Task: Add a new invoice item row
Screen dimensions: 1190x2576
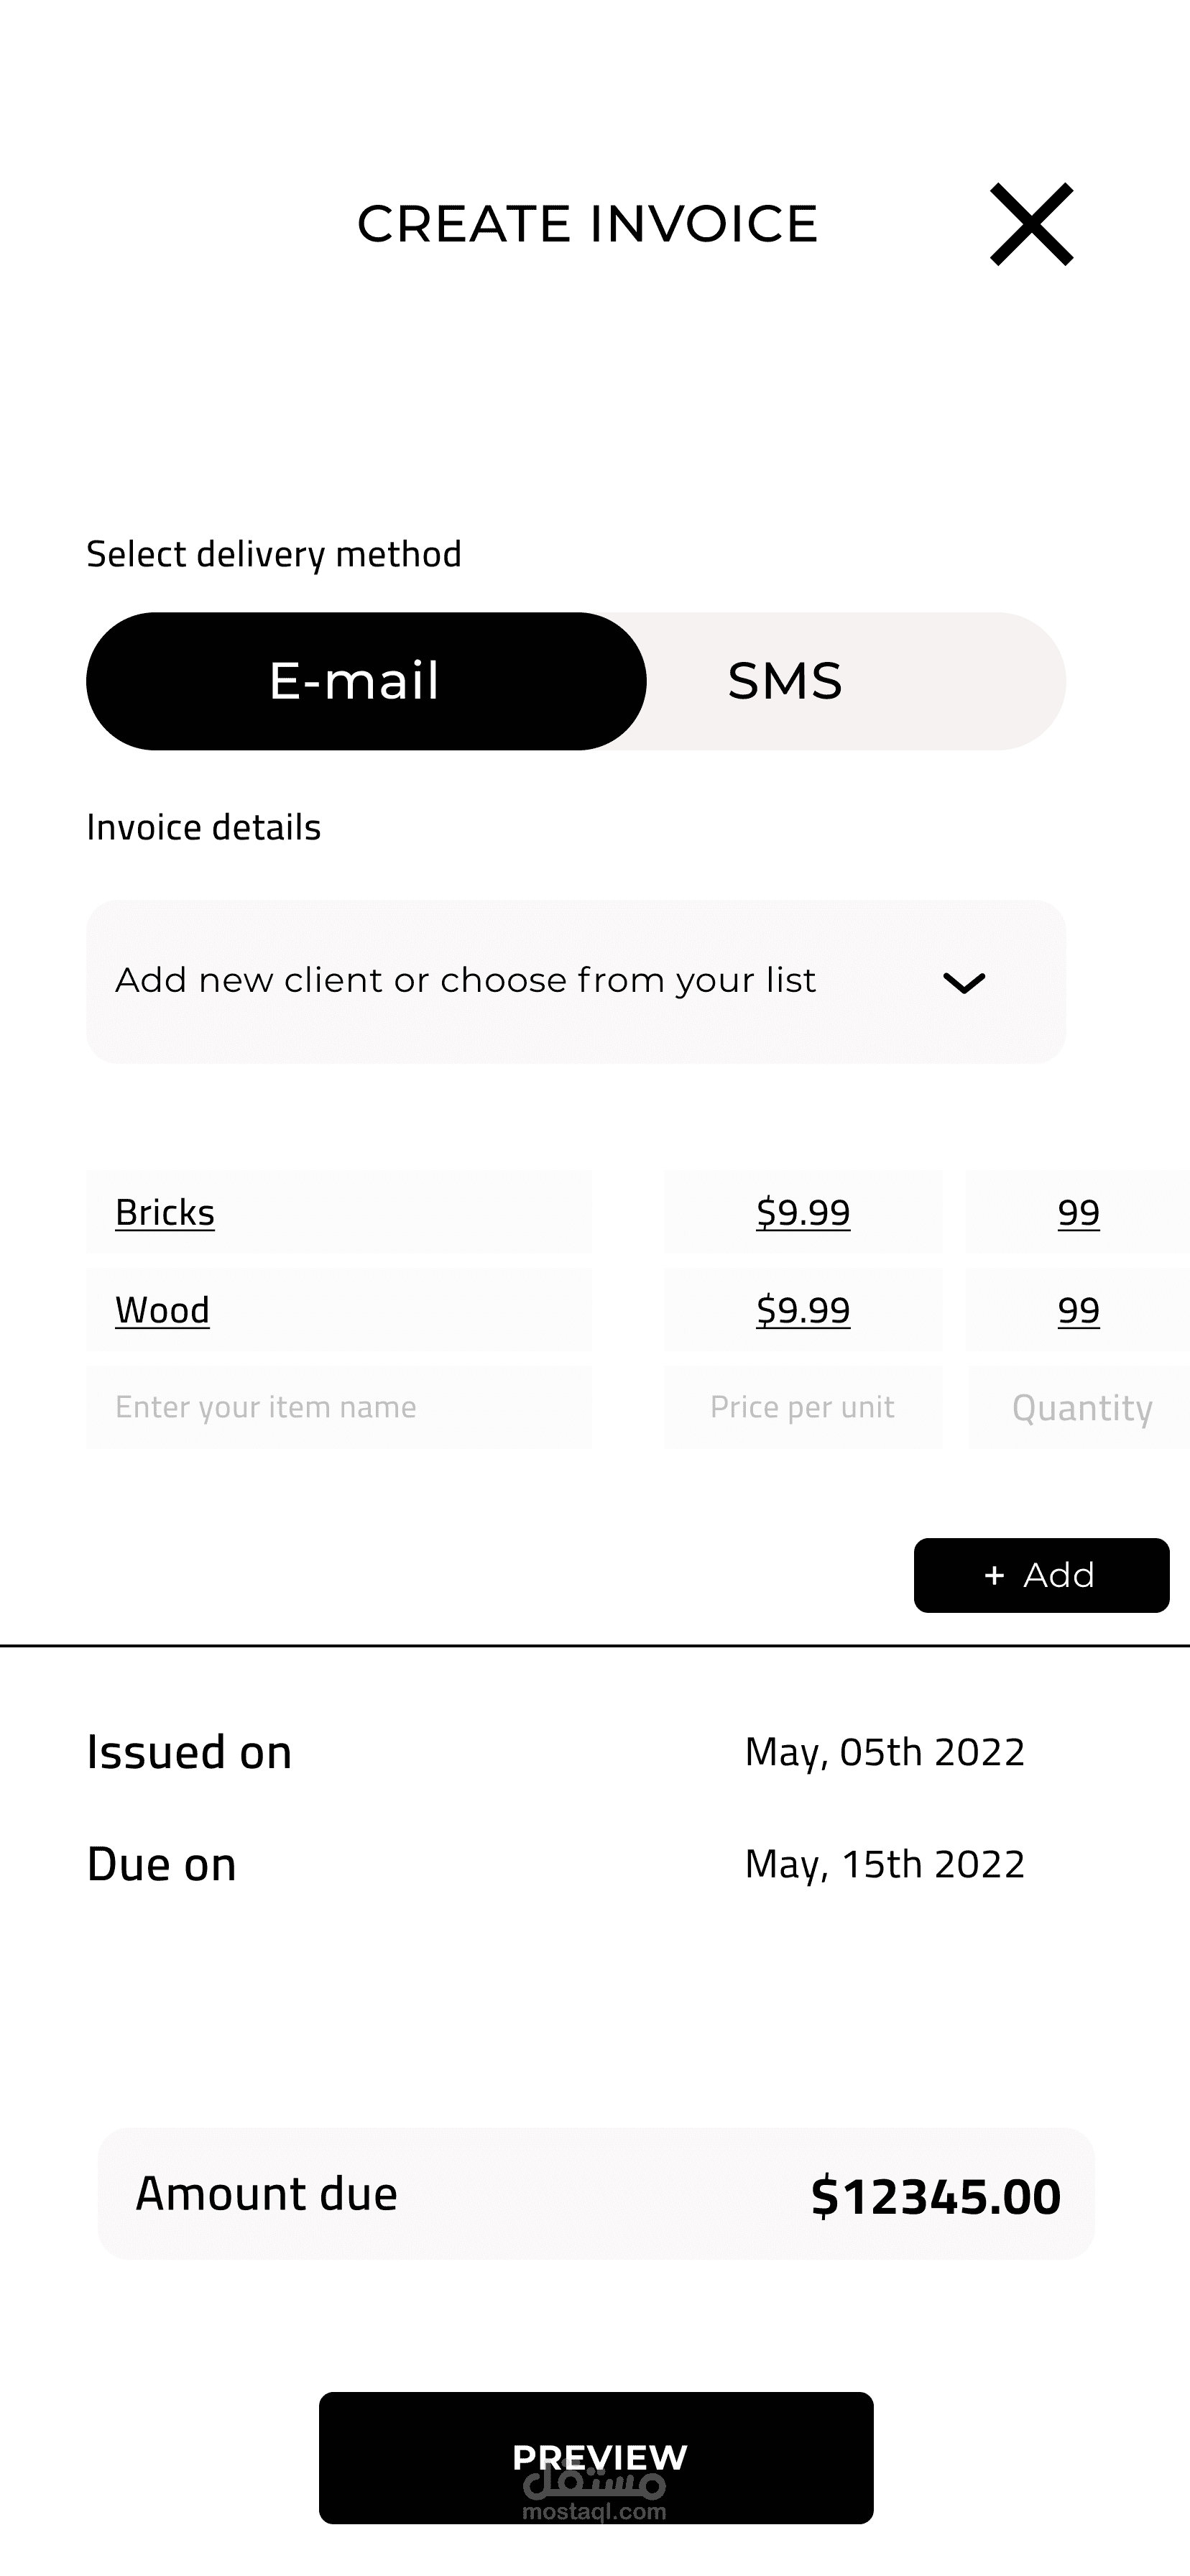Action: pos(1041,1575)
